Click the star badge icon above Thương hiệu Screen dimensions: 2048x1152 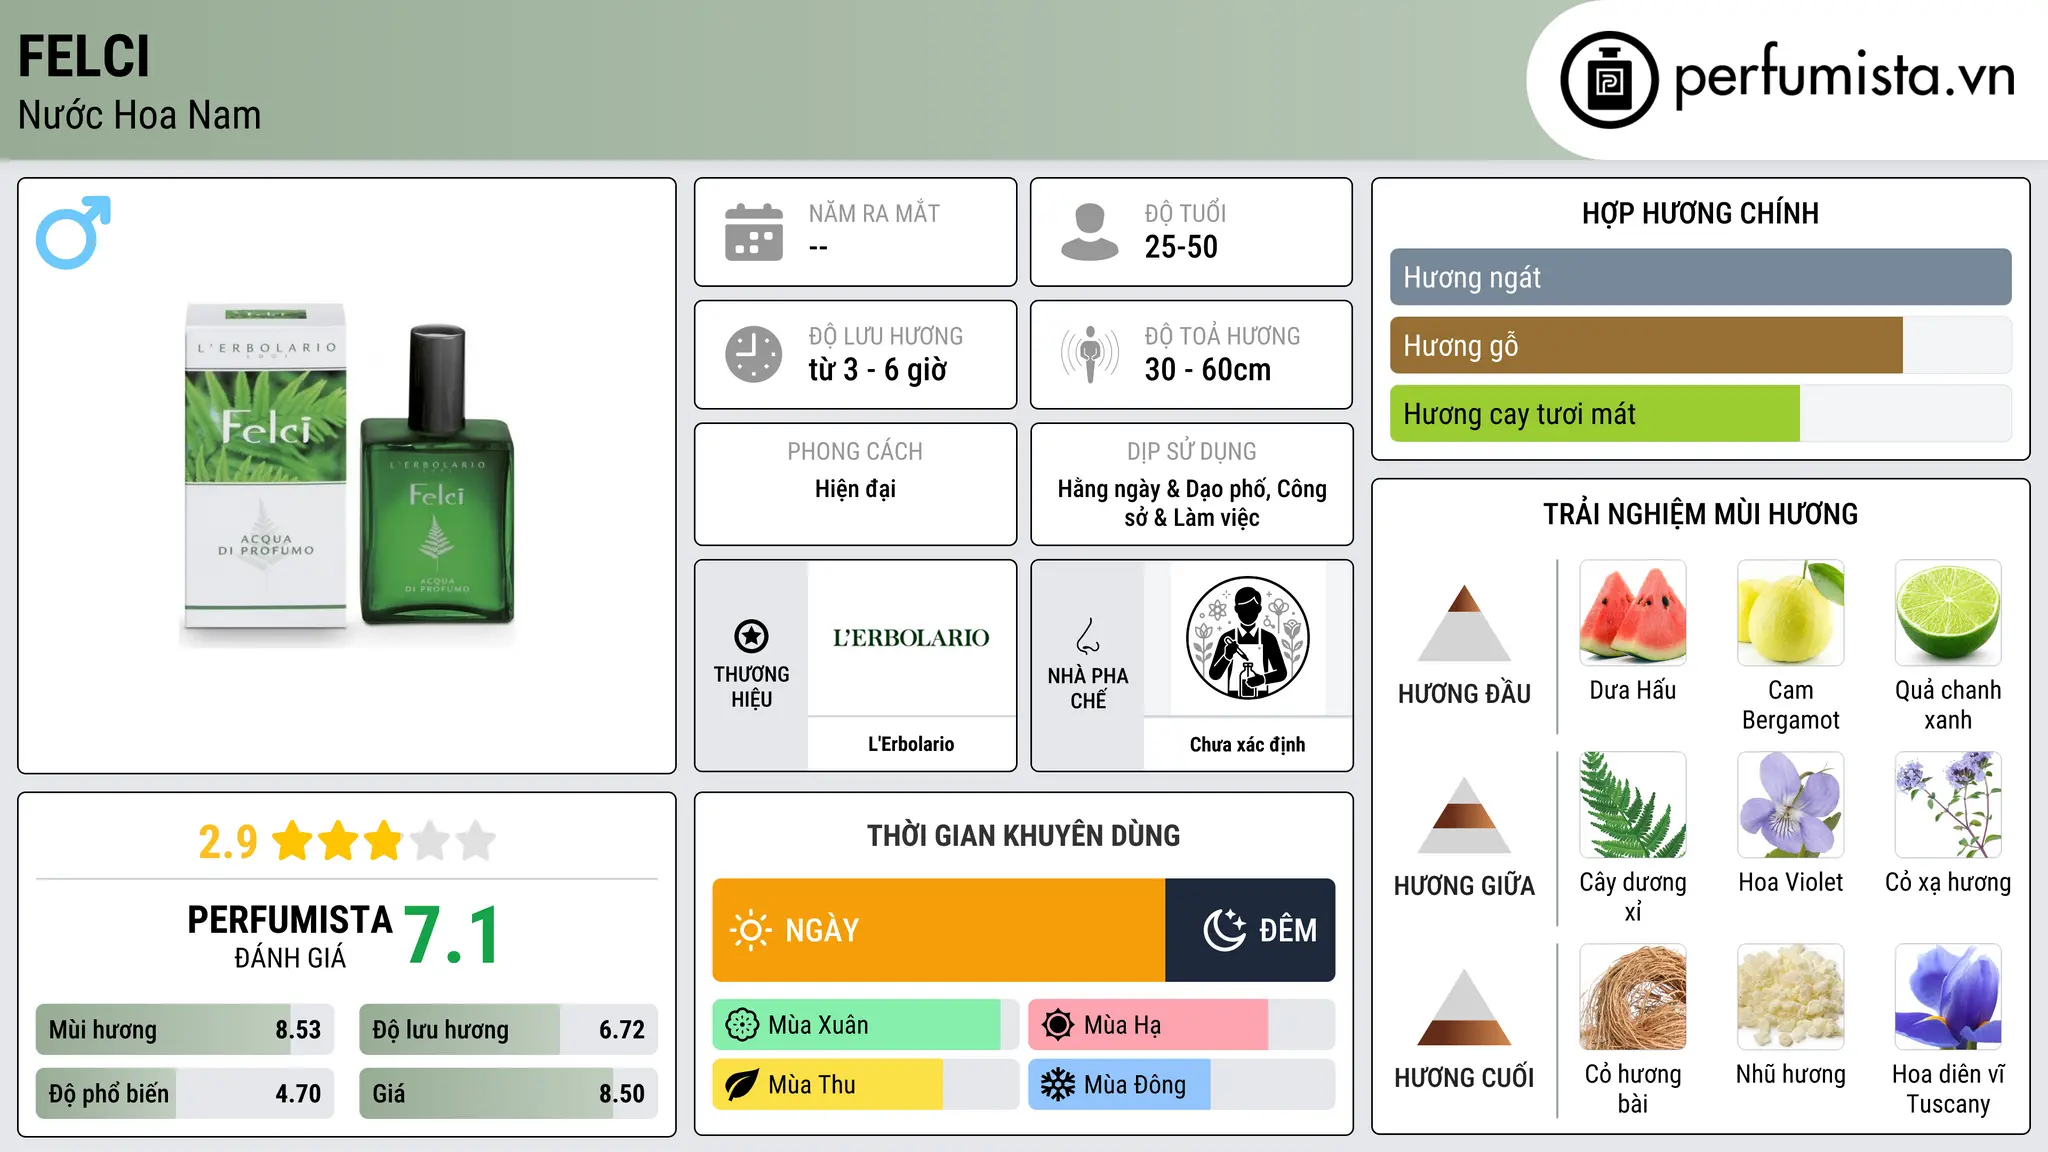click(x=751, y=636)
